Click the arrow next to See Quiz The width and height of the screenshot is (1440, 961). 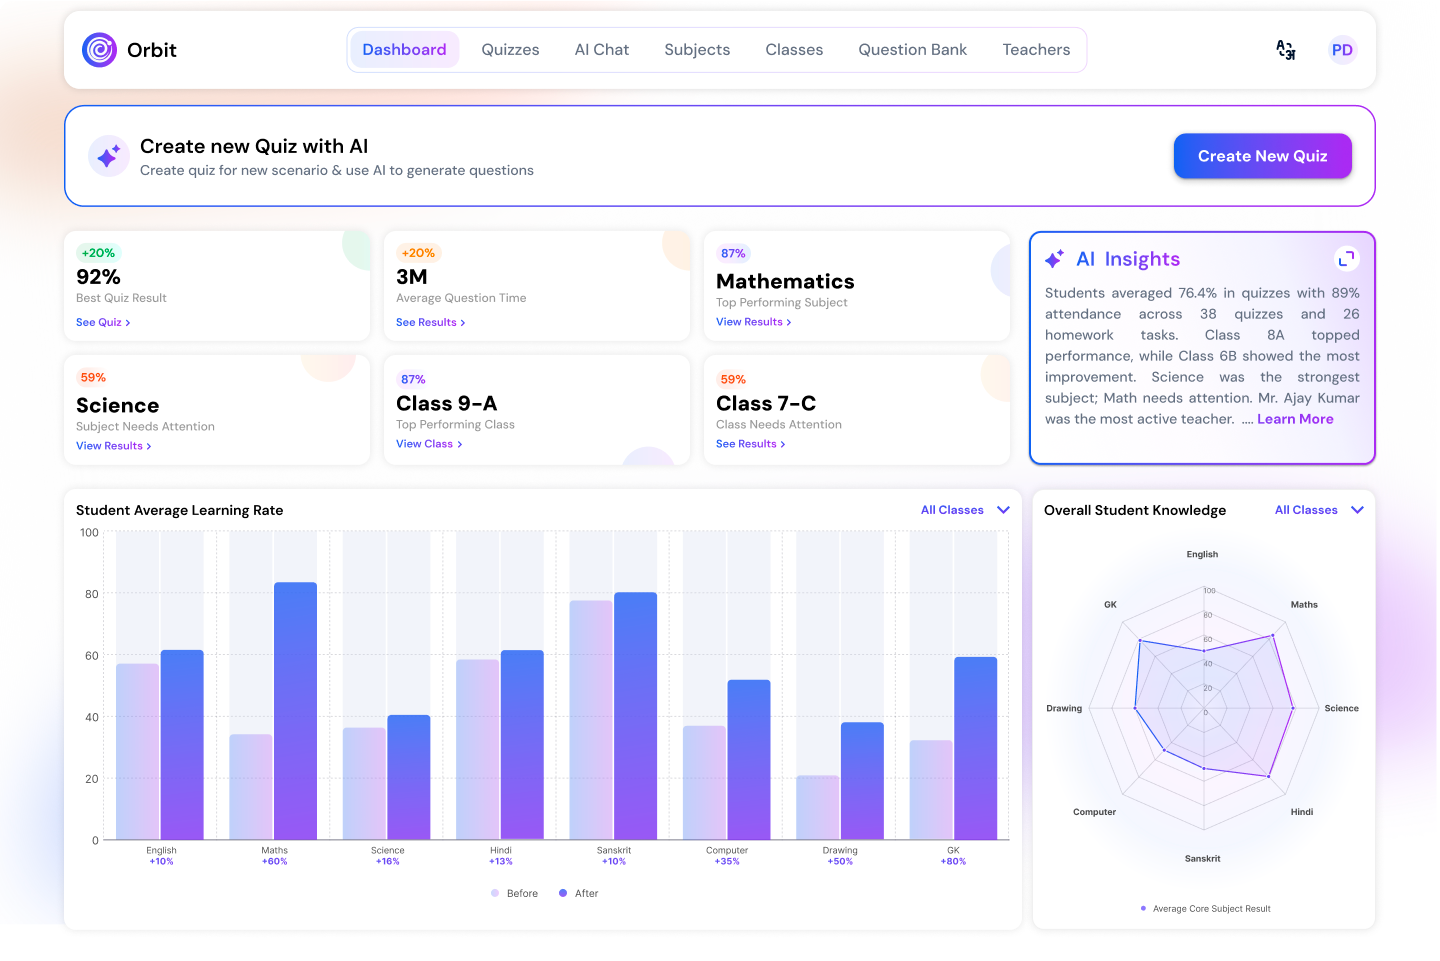point(128,323)
